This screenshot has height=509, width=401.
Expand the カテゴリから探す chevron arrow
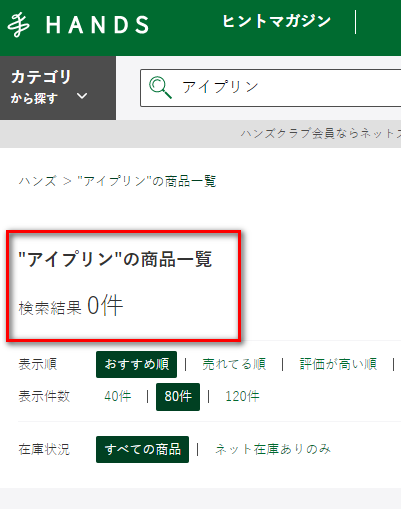click(x=82, y=96)
